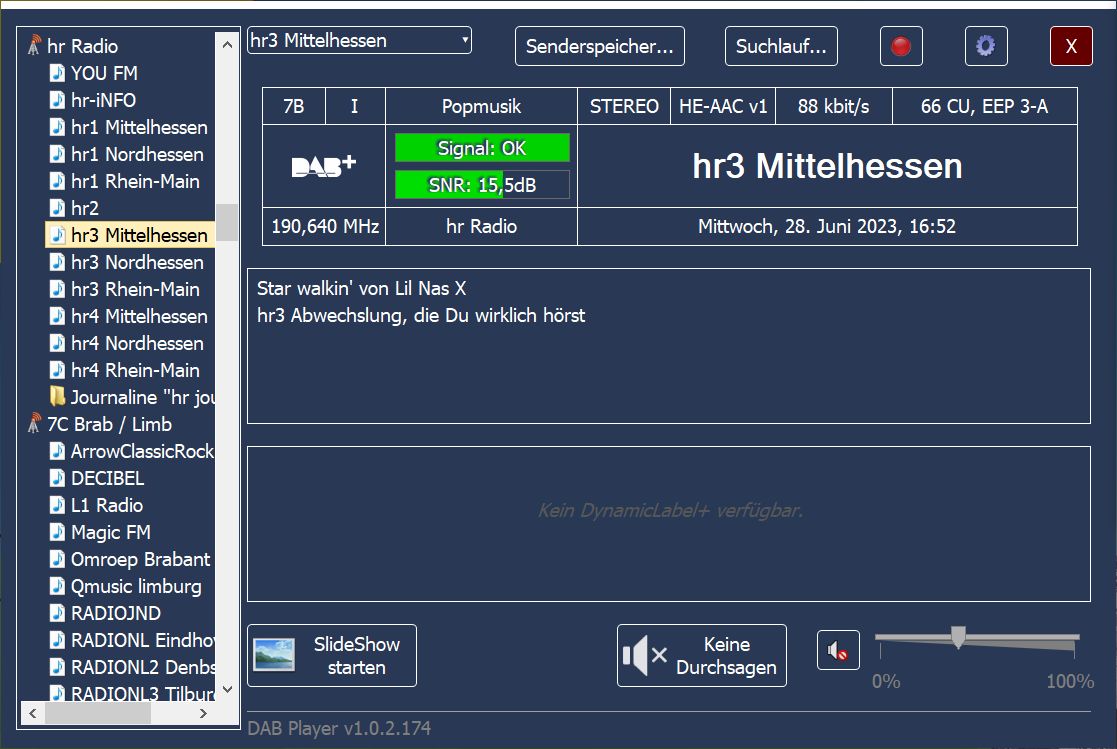Click the volume slider handle
This screenshot has width=1117, height=749.
tap(958, 637)
